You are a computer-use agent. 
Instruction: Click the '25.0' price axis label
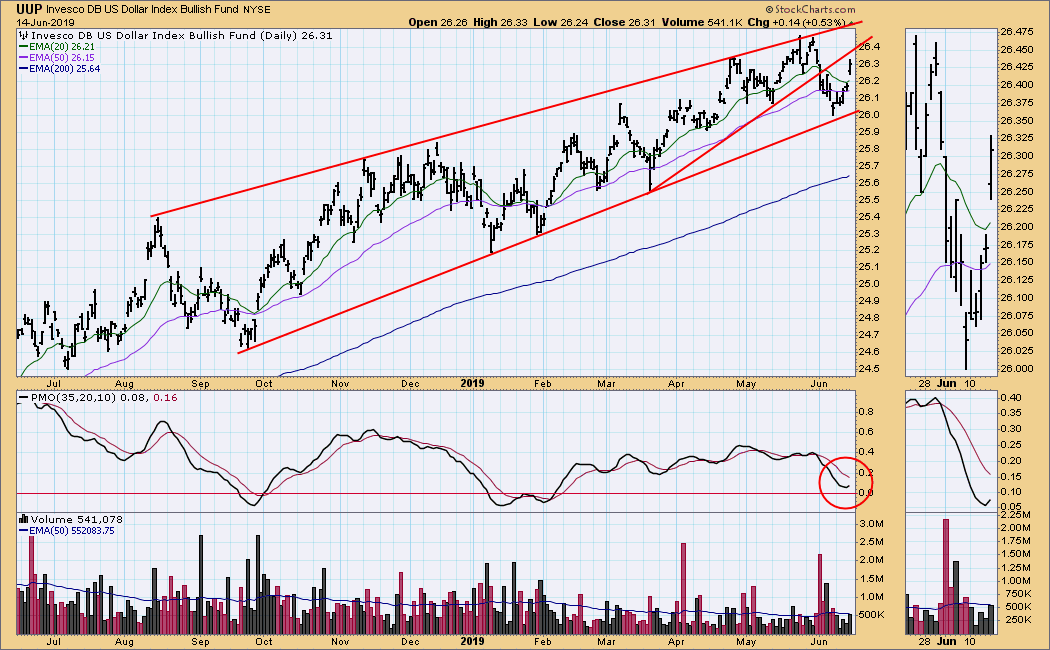tap(869, 284)
